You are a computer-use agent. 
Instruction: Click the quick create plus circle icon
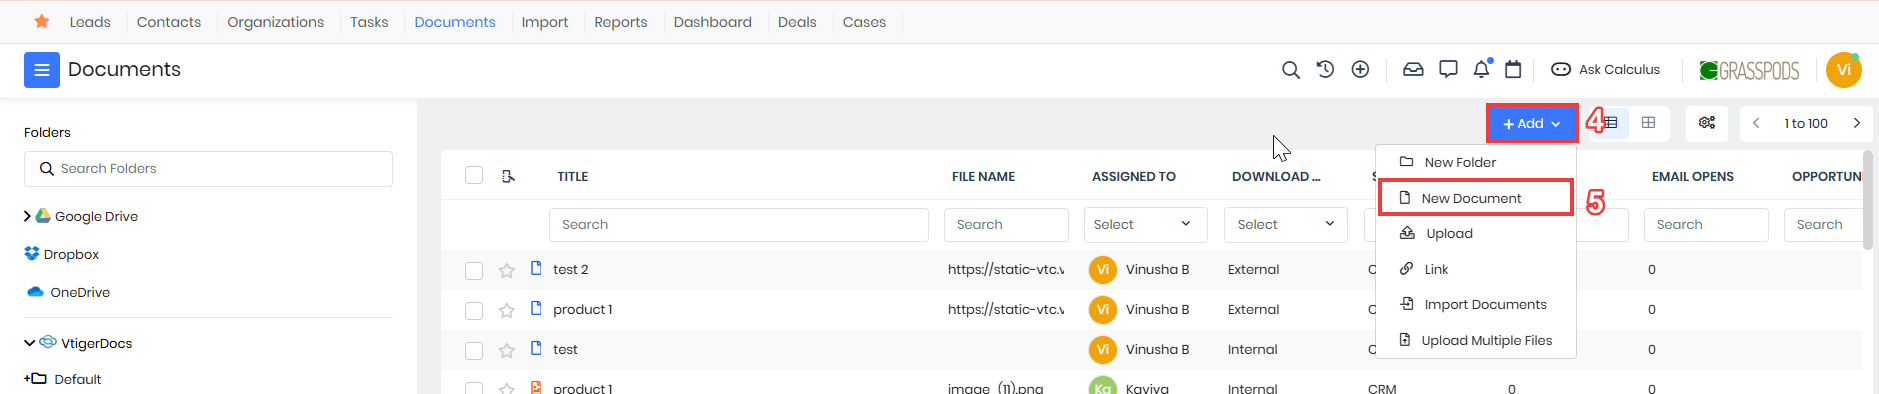click(x=1360, y=69)
